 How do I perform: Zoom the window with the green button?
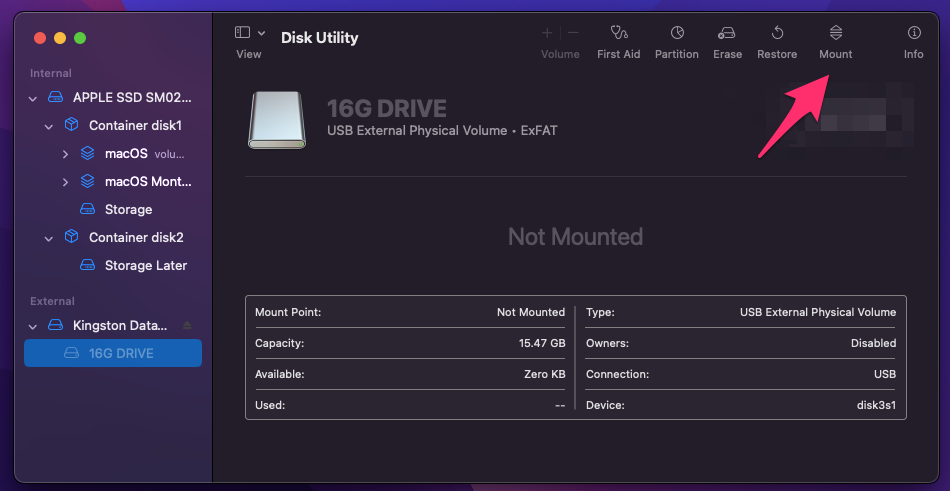click(80, 38)
